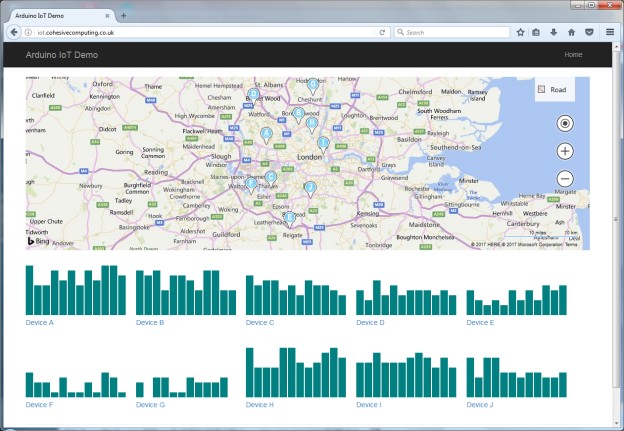Viewport: 624px width, 431px height.
Task: Click the Device D bar chart
Action: tap(406, 298)
